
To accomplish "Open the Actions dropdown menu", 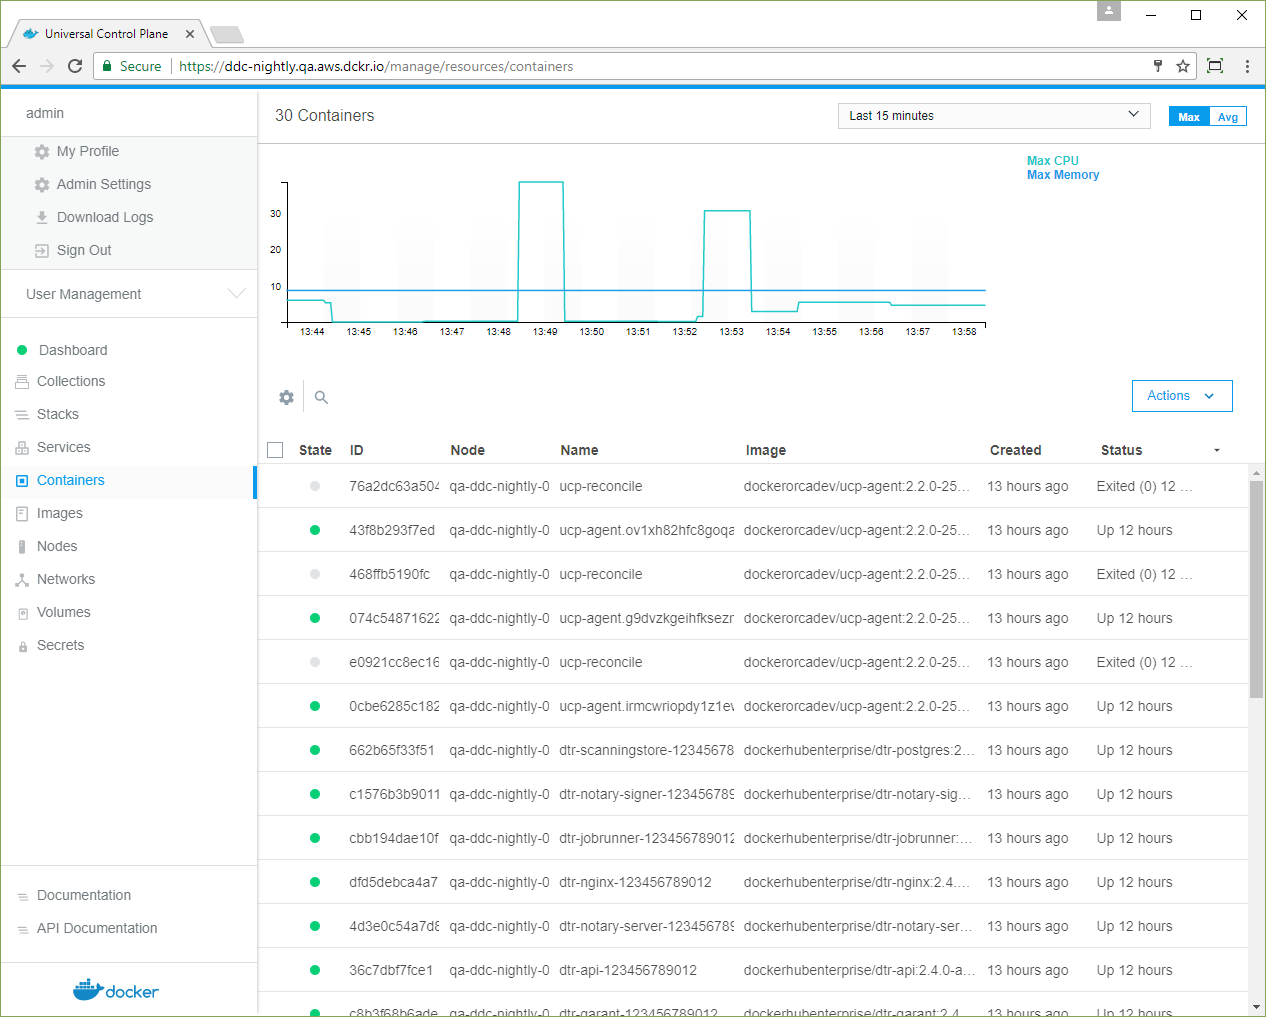I will [1181, 396].
